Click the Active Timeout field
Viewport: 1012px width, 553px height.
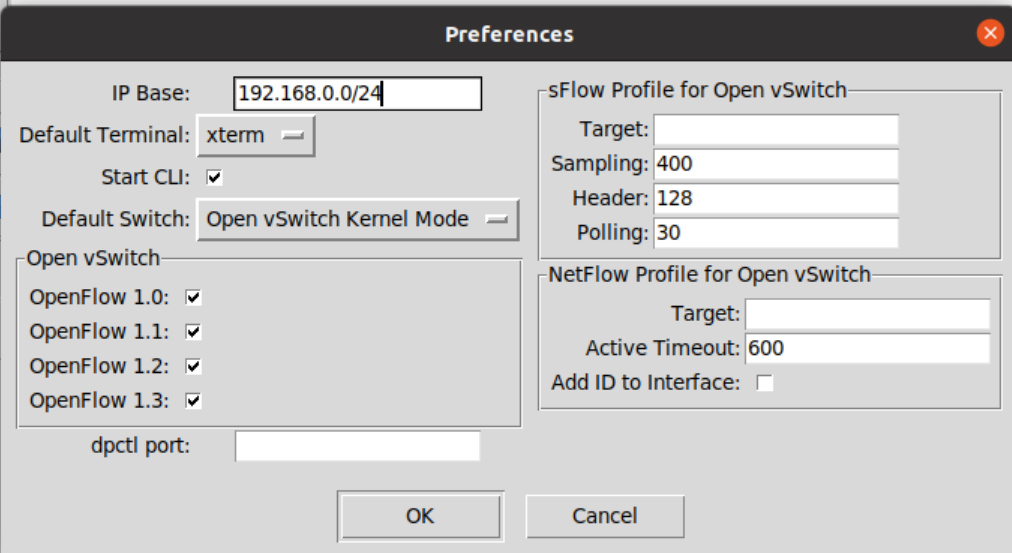click(x=867, y=348)
